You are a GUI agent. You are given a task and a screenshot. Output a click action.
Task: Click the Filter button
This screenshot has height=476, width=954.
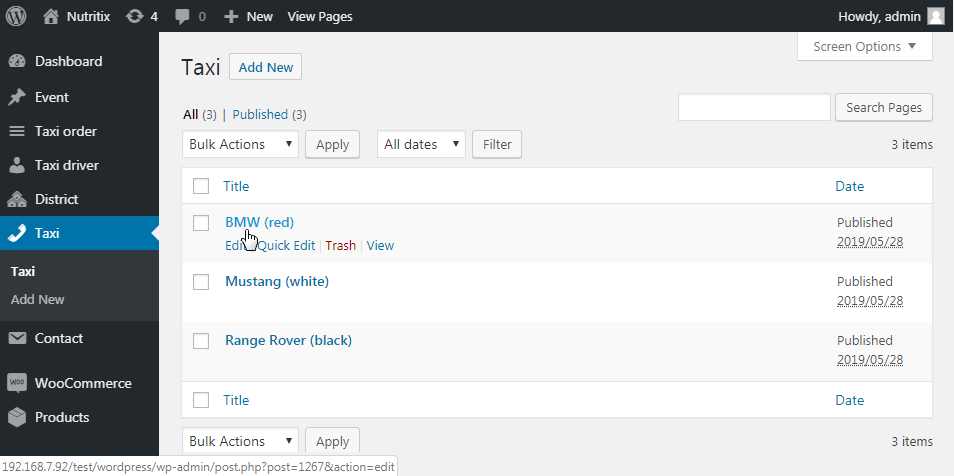pos(497,144)
